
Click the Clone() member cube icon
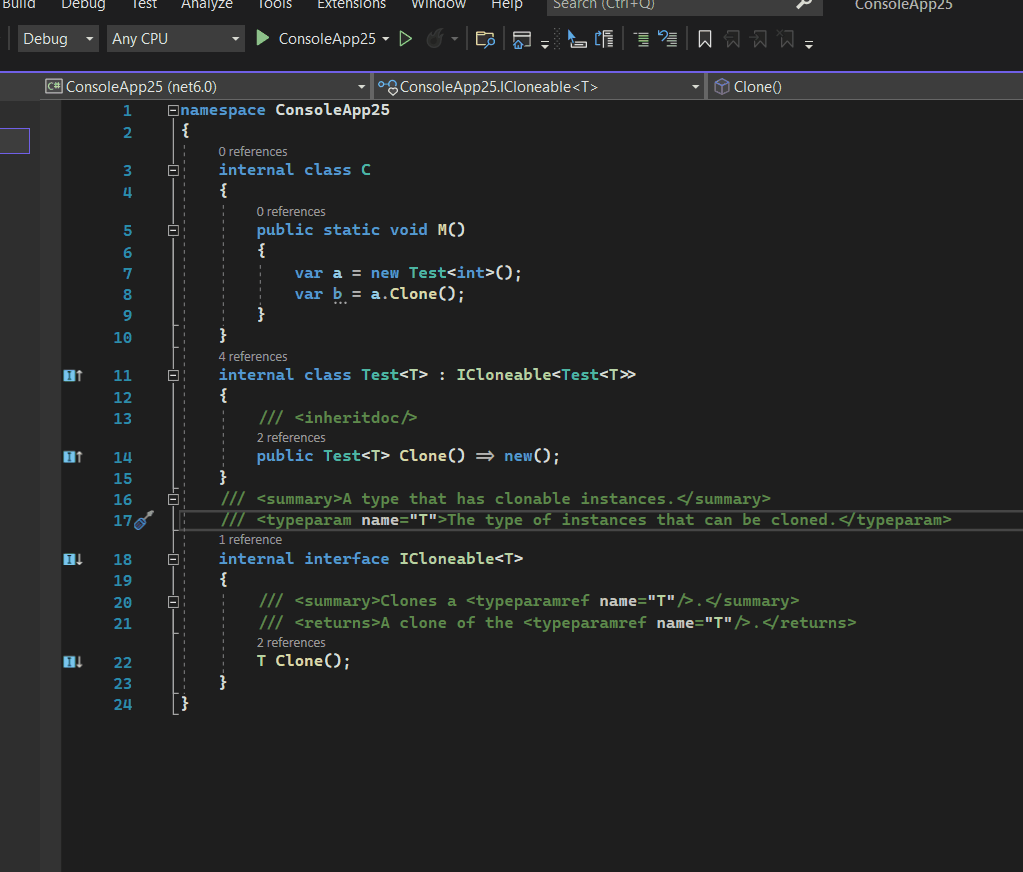pos(721,87)
